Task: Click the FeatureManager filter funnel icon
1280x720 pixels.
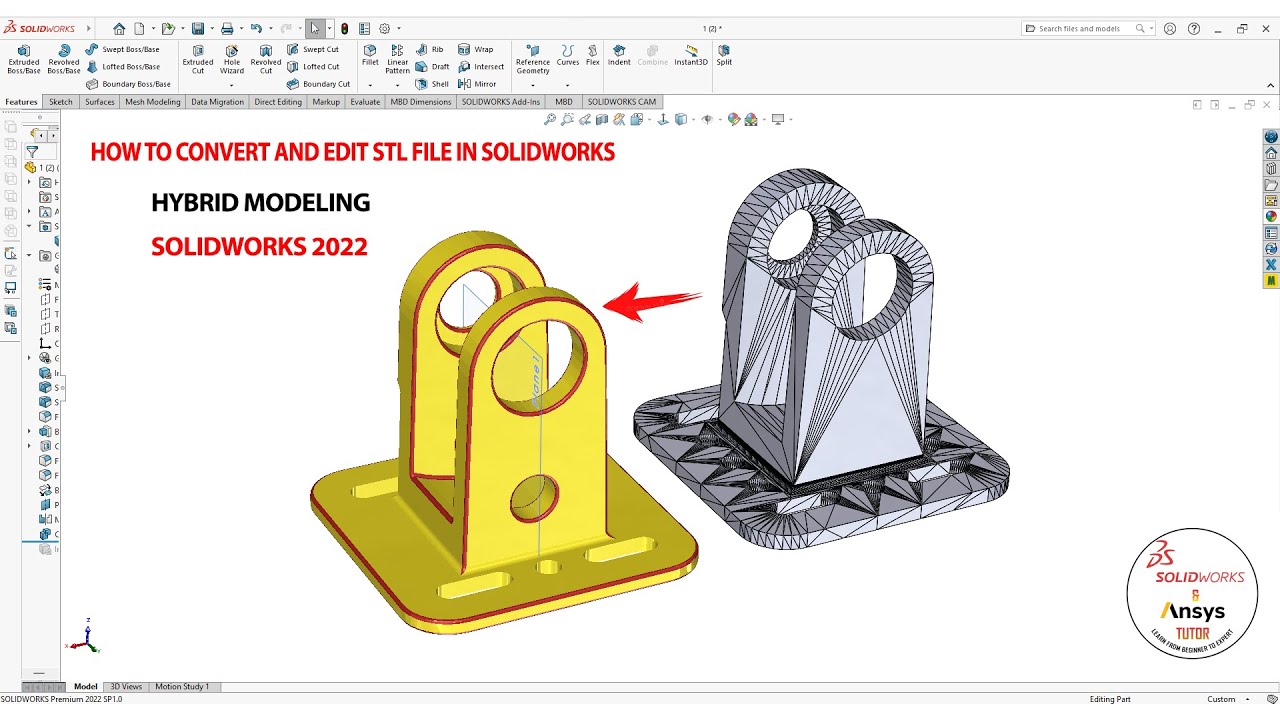Action: click(32, 152)
